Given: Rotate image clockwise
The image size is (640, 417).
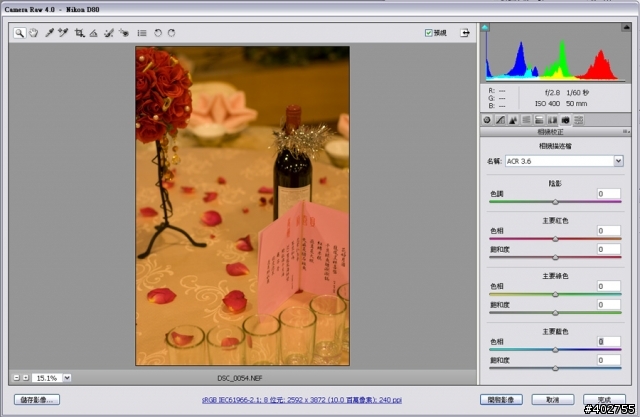Looking at the screenshot, I should coord(172,32).
